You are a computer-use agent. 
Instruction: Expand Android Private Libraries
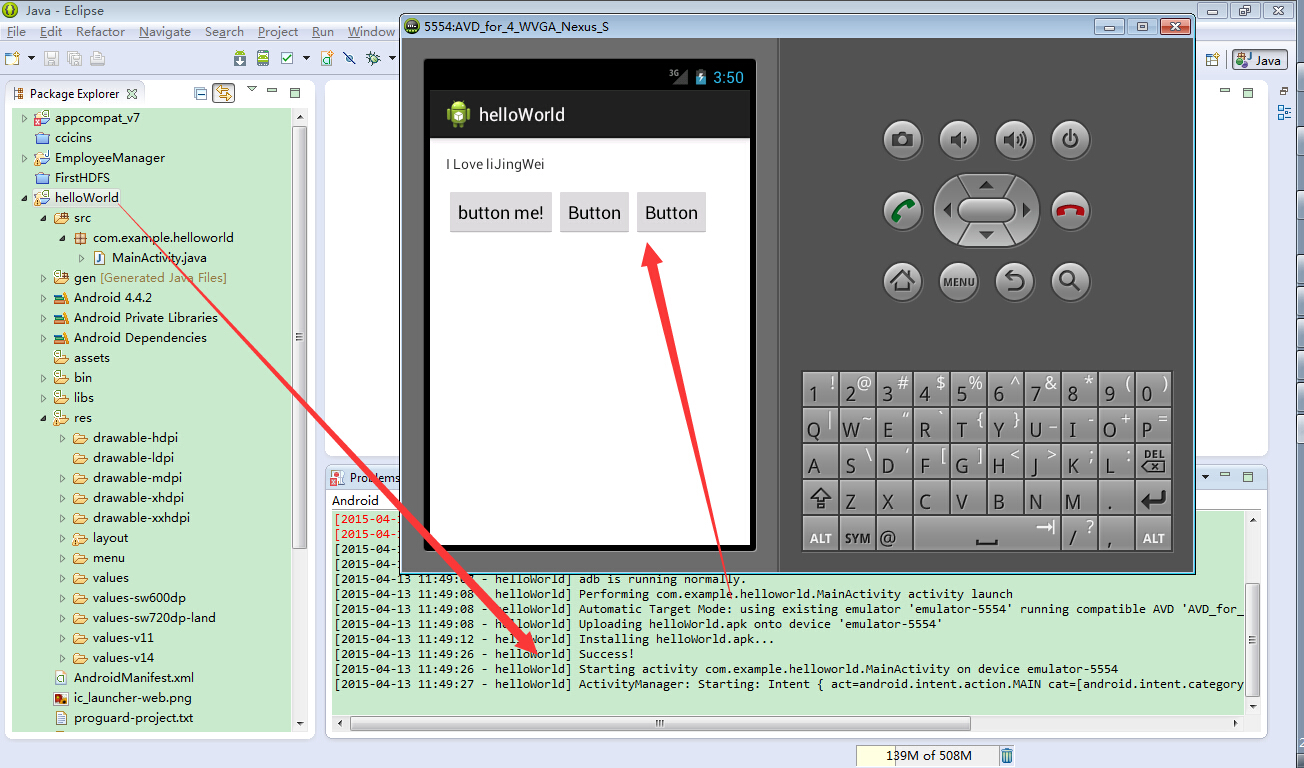point(43,317)
